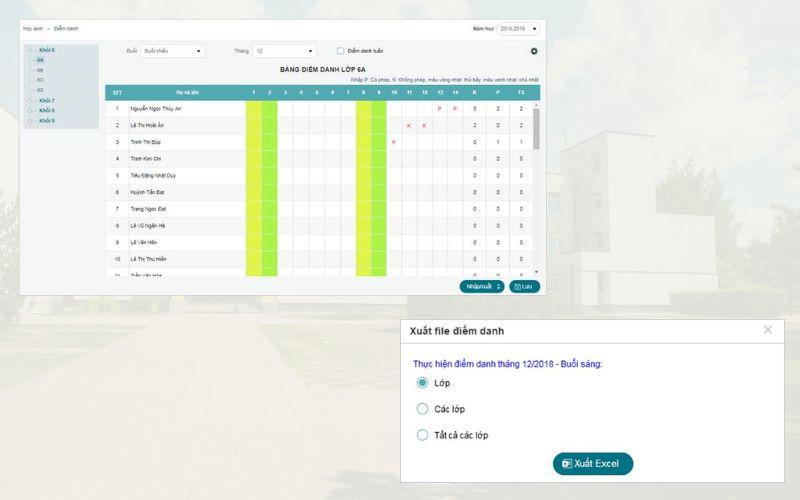Open the Buổi chiều session dropdown

pyautogui.click(x=172, y=51)
